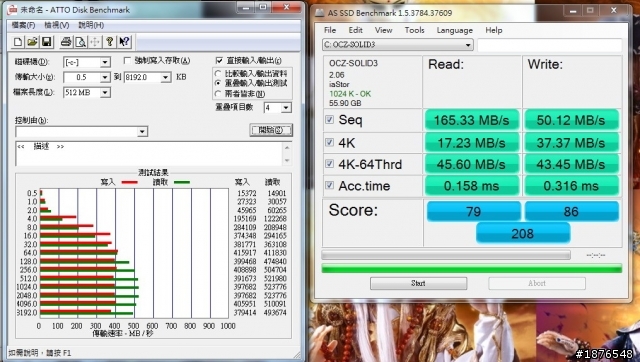Uncheck the 4K test checkbox

(329, 142)
